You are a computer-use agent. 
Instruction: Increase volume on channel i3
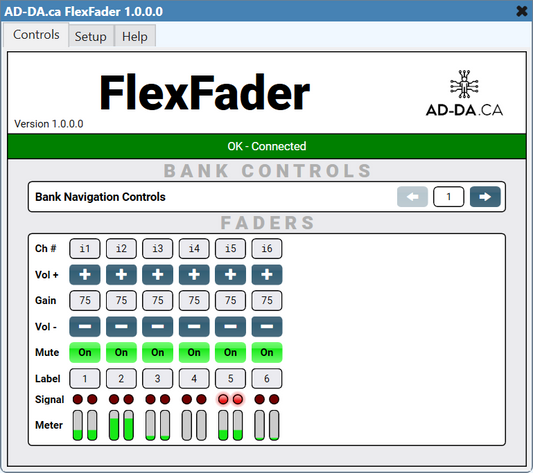coord(157,274)
